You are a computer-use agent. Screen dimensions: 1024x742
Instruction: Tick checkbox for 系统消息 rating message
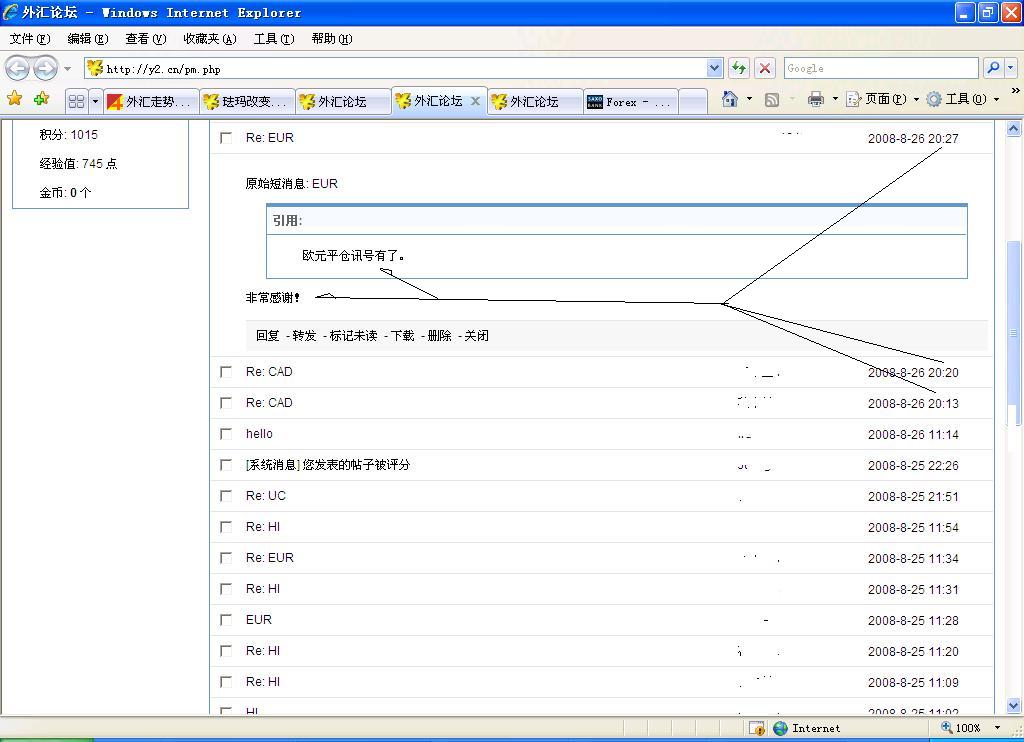point(226,465)
